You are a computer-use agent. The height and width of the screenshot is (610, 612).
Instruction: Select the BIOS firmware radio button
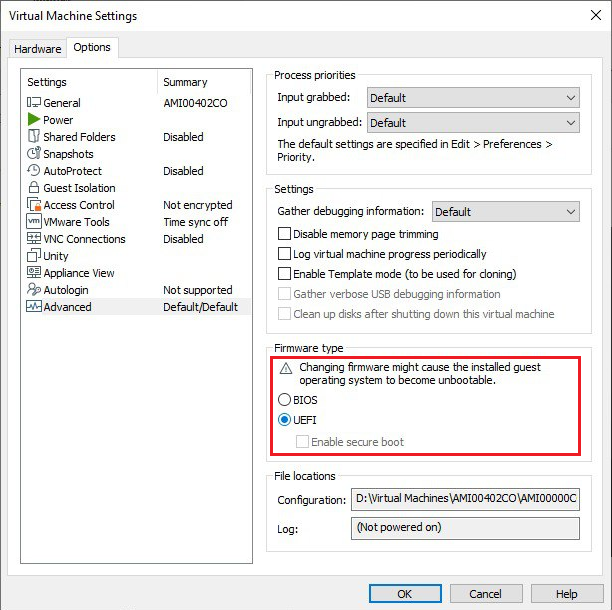pyautogui.click(x=285, y=400)
